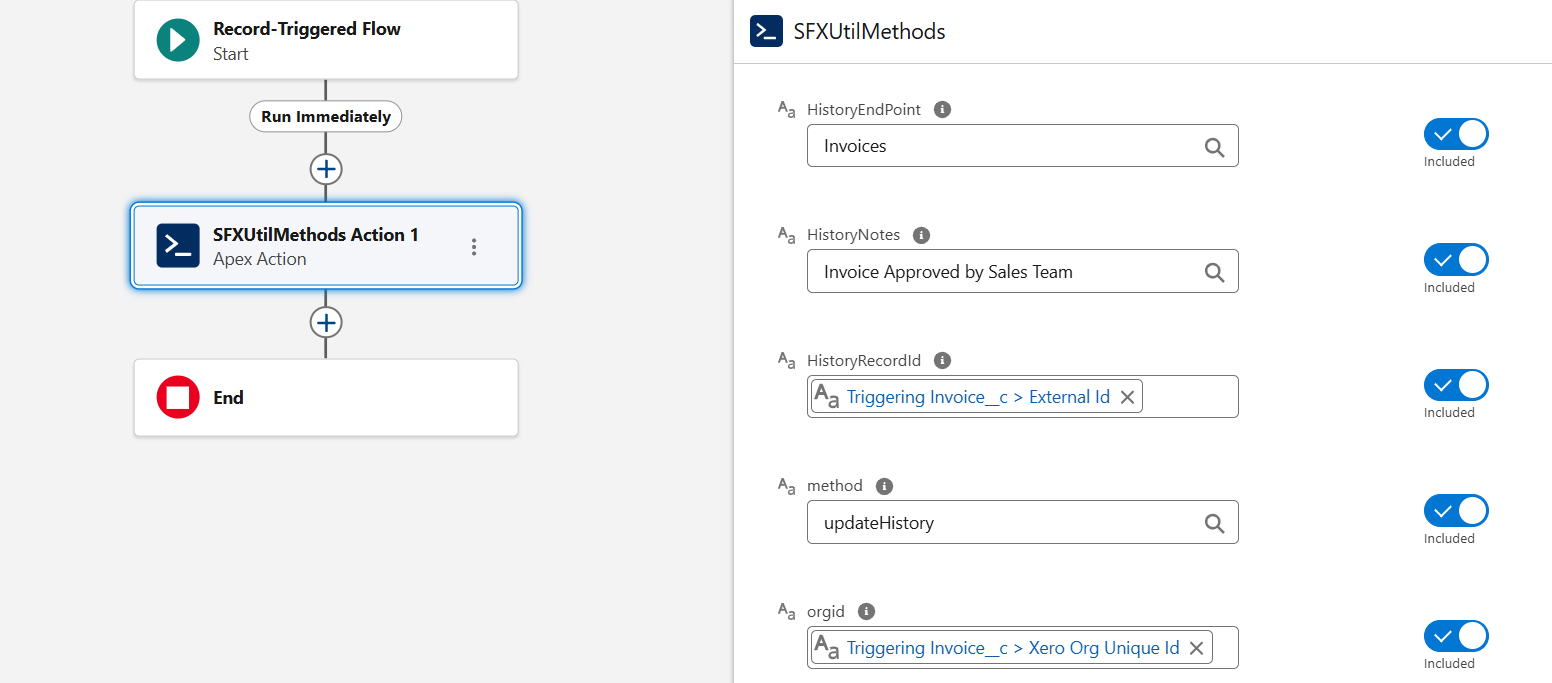Viewport: 1552px width, 683px height.
Task: Click the Apex Action terminal icon on canvas
Action: tap(178, 246)
